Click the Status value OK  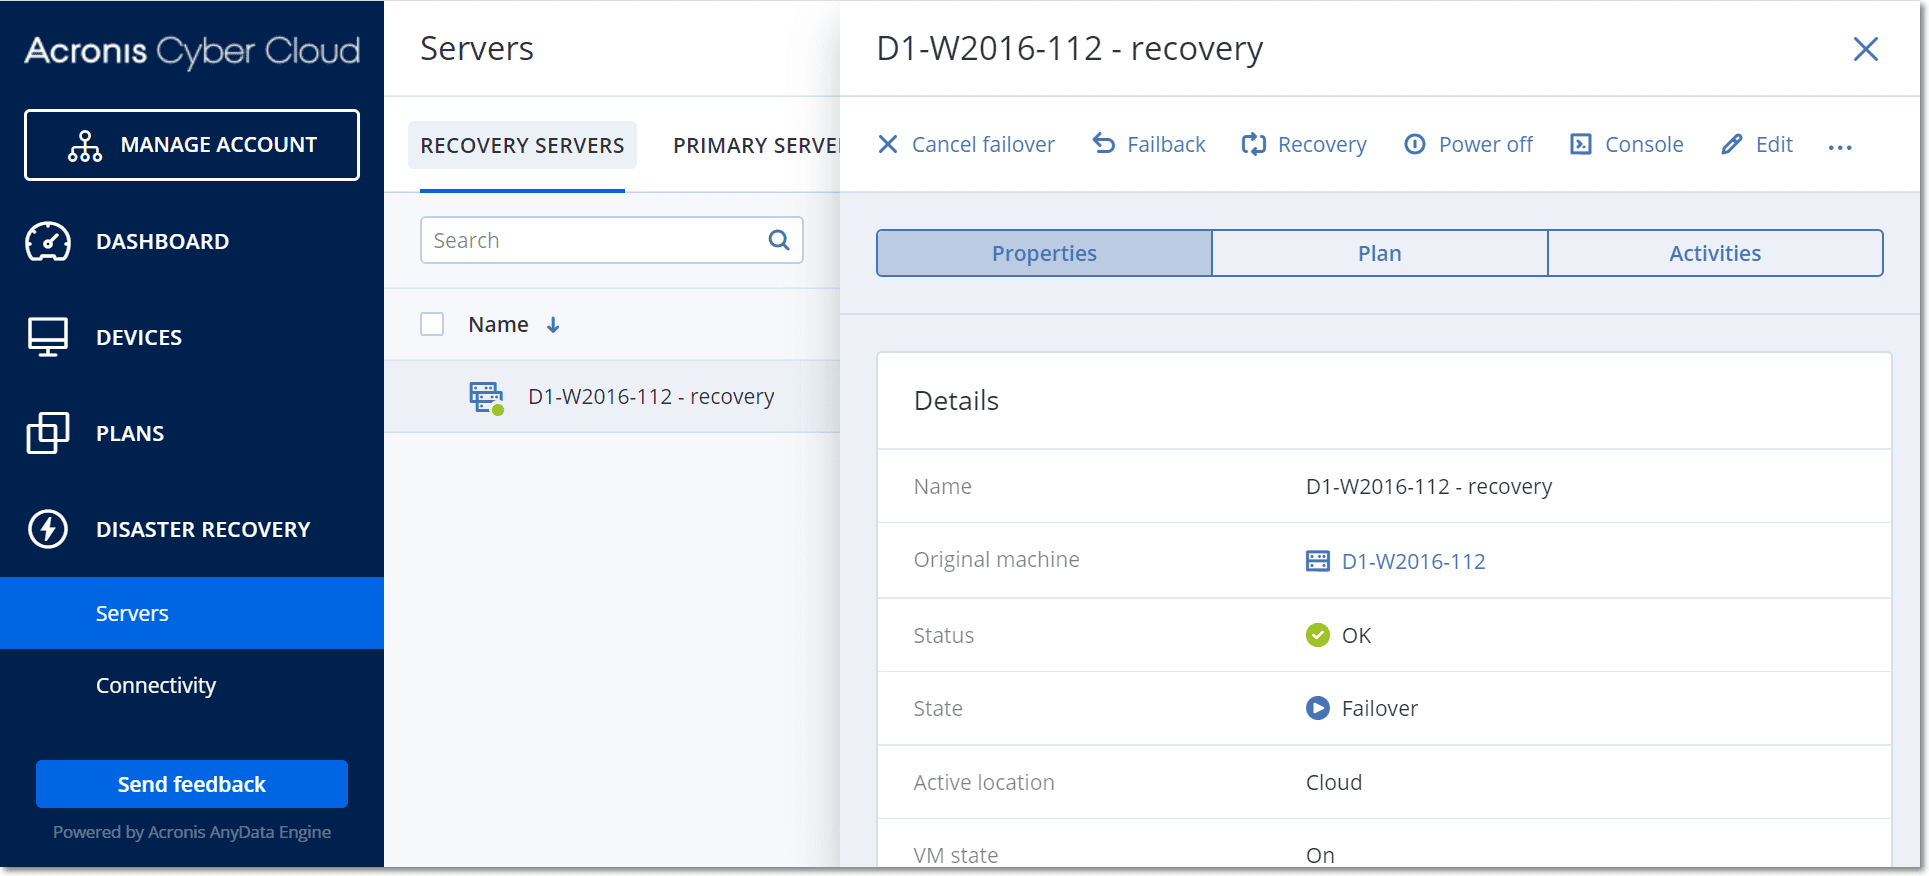pos(1356,635)
